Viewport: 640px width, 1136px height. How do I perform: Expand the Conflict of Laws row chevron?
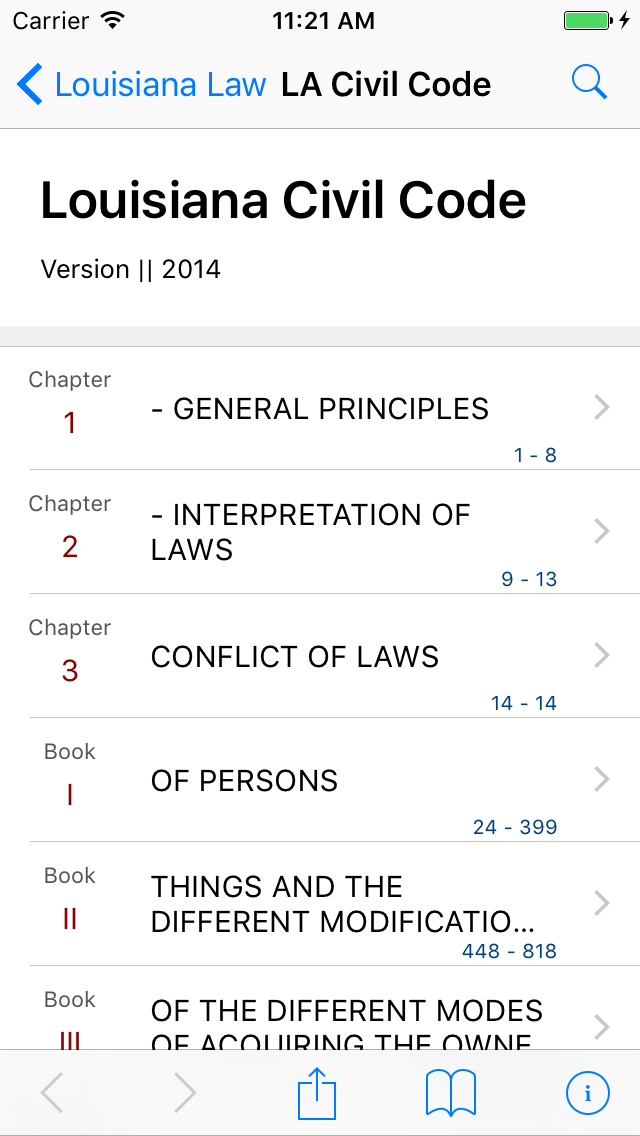coord(601,655)
